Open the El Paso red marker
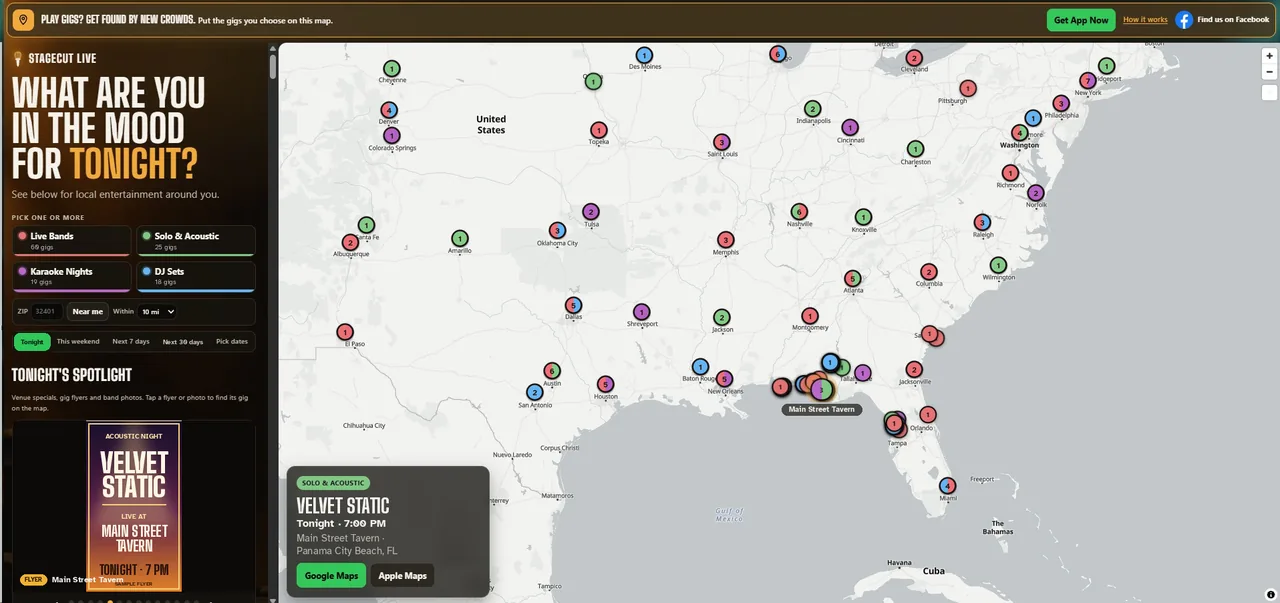 pos(345,332)
